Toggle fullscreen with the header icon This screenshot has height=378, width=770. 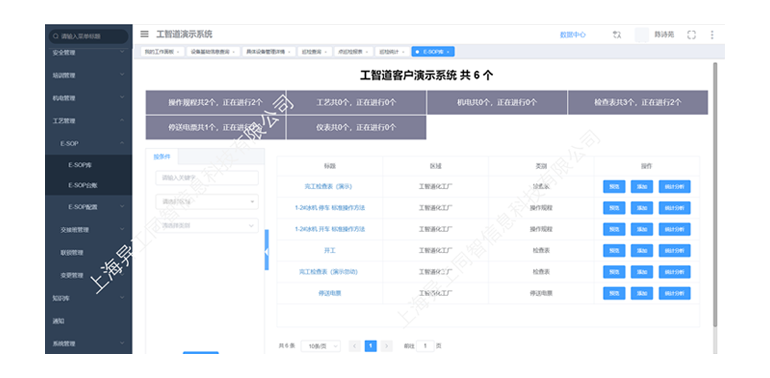point(691,35)
